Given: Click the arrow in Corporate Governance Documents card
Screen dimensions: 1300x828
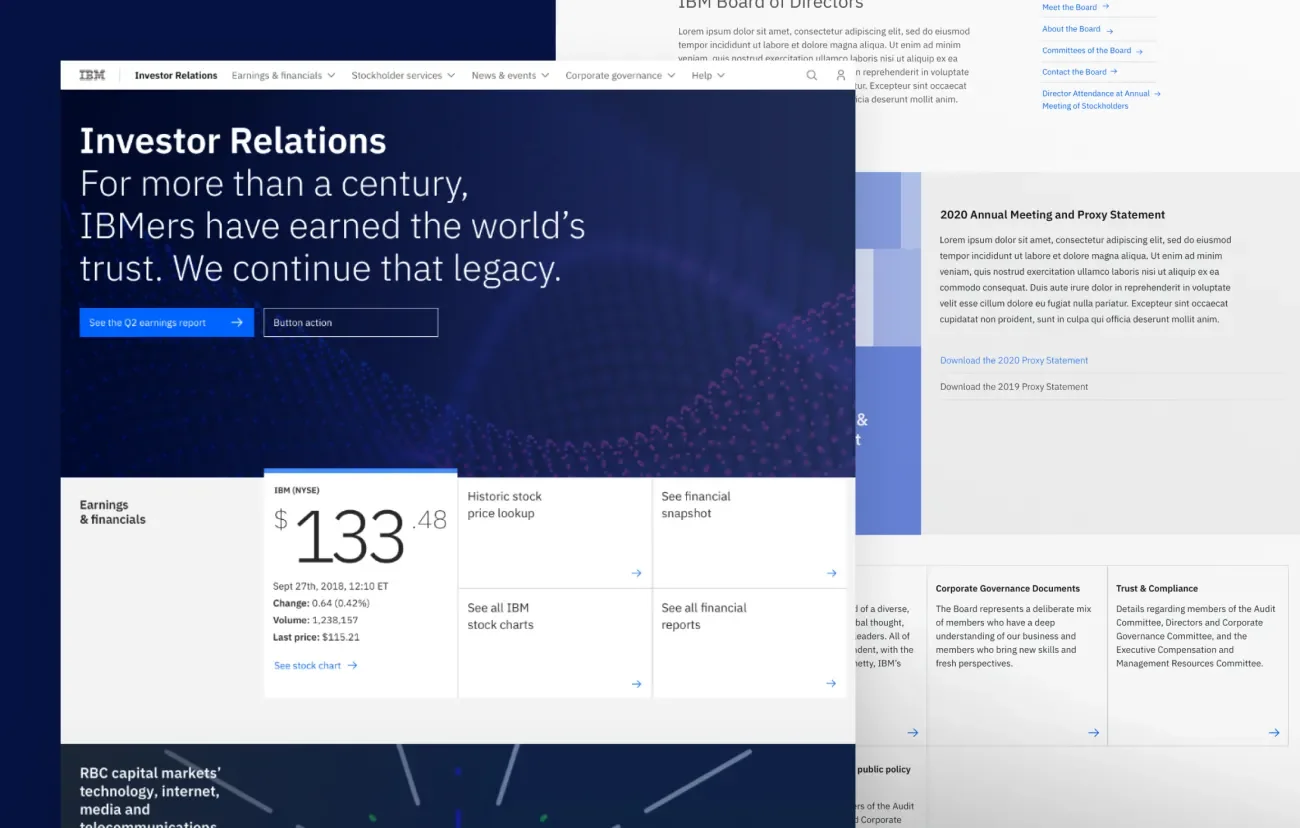Looking at the screenshot, I should 1093,732.
